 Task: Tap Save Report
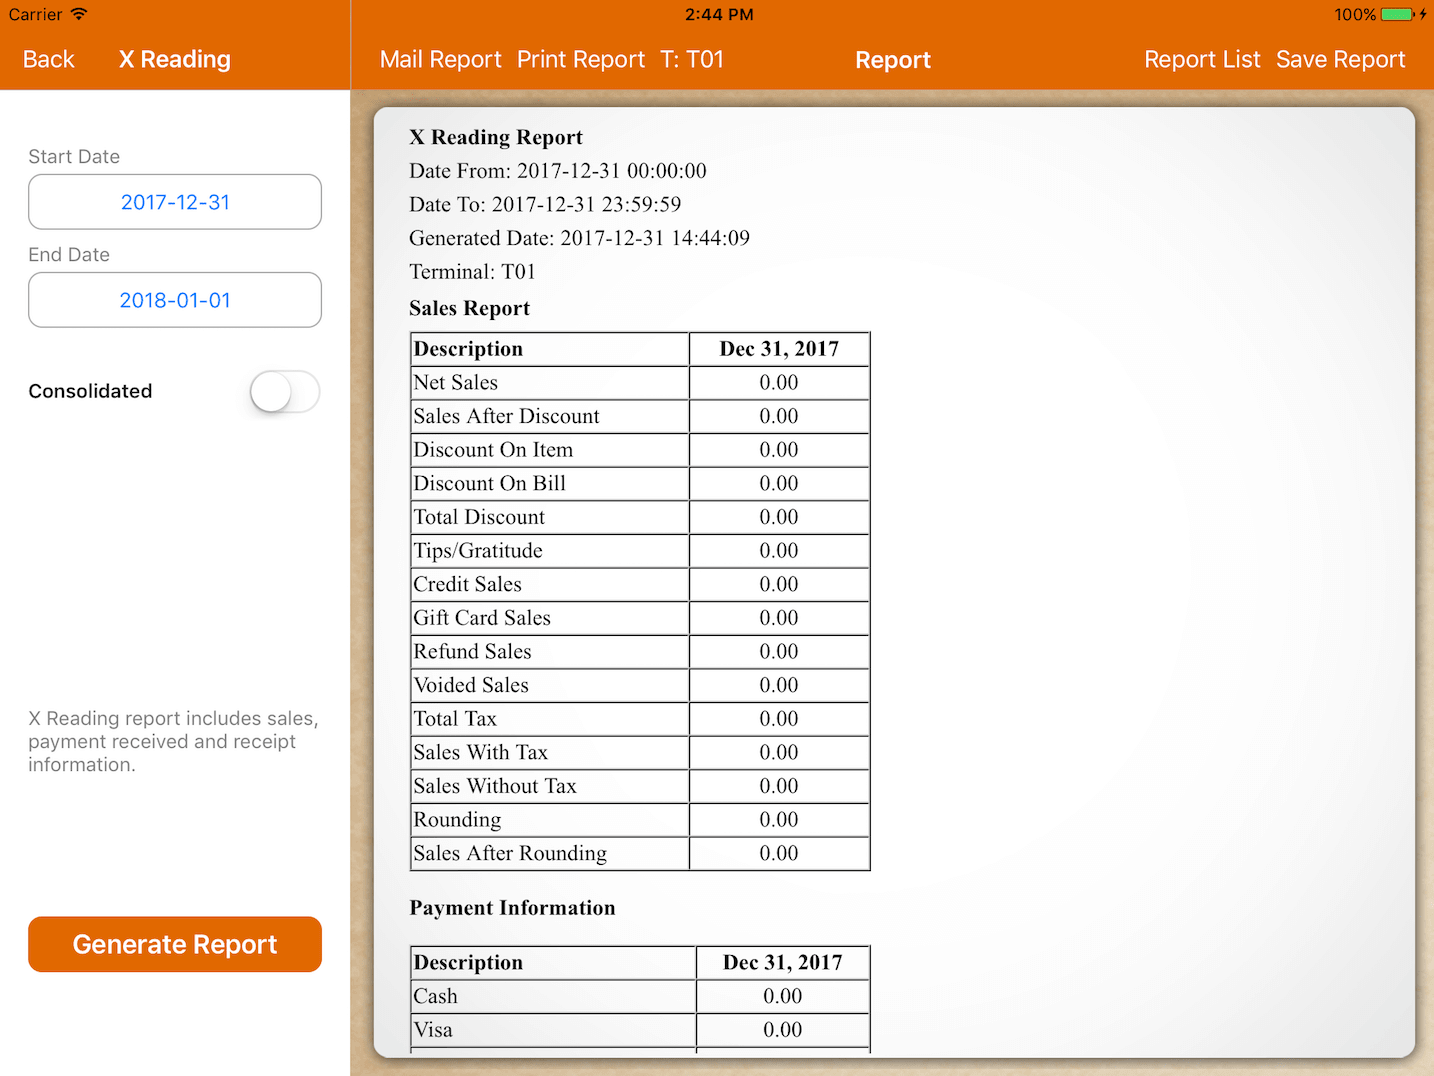[1341, 60]
